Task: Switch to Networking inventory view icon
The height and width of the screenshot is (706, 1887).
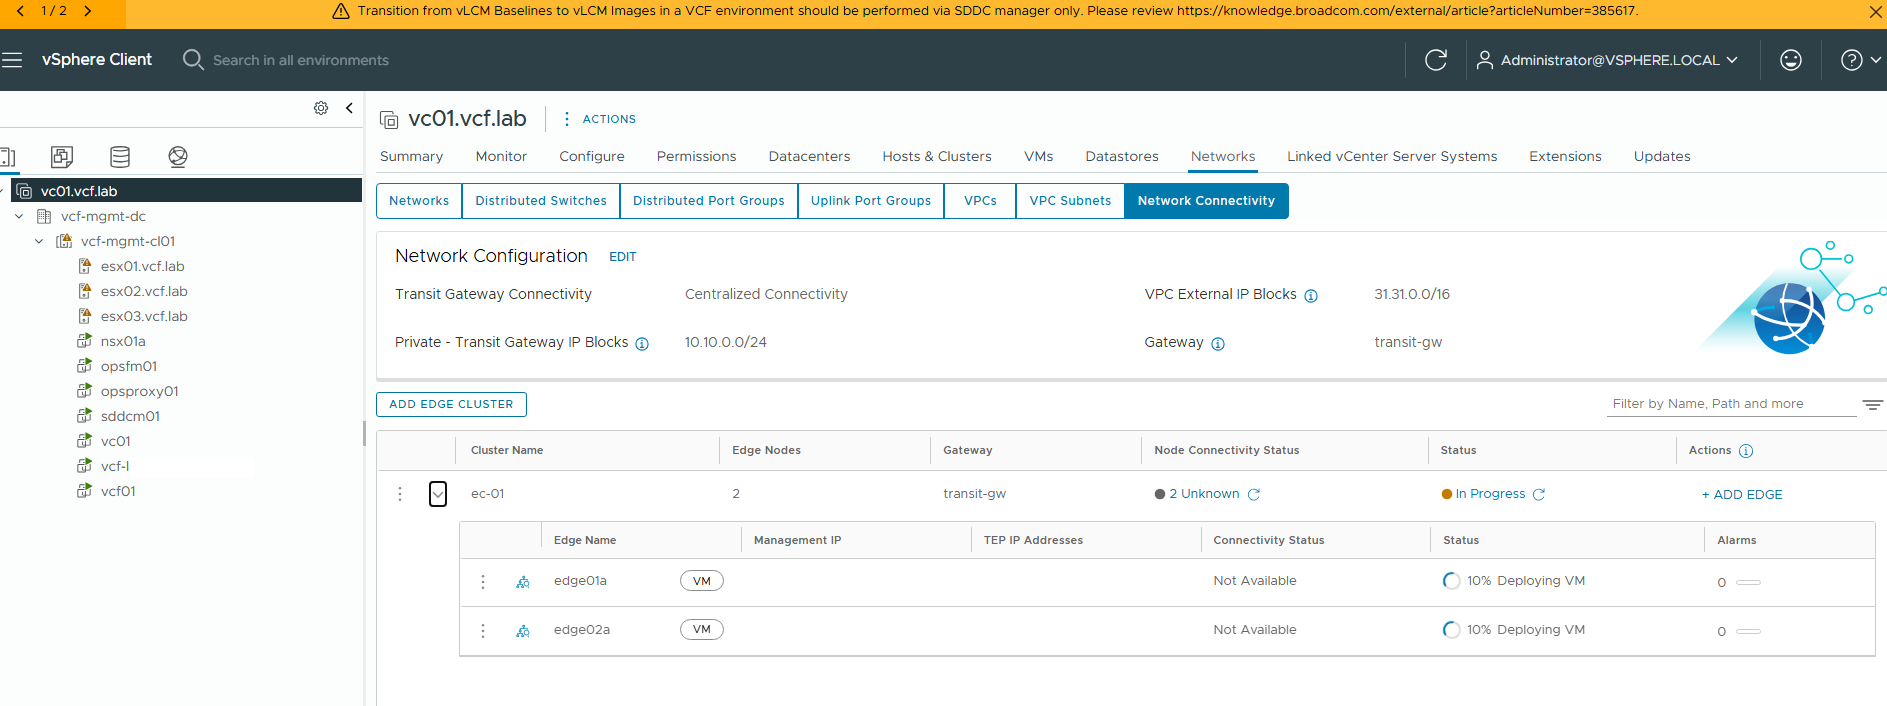Action: [178, 157]
